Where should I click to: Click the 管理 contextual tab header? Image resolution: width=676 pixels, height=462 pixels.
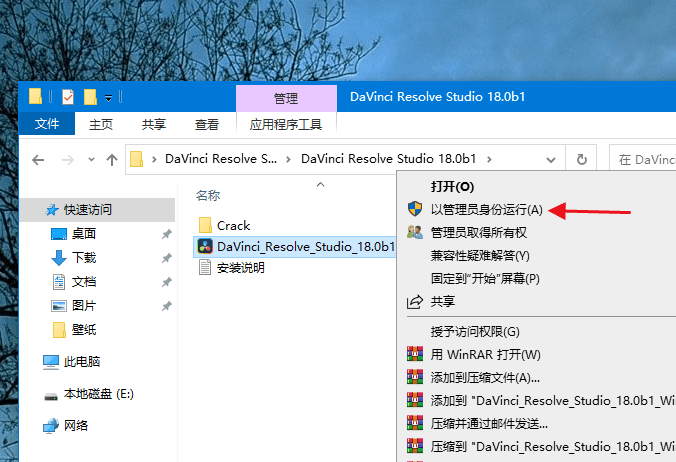click(x=286, y=98)
